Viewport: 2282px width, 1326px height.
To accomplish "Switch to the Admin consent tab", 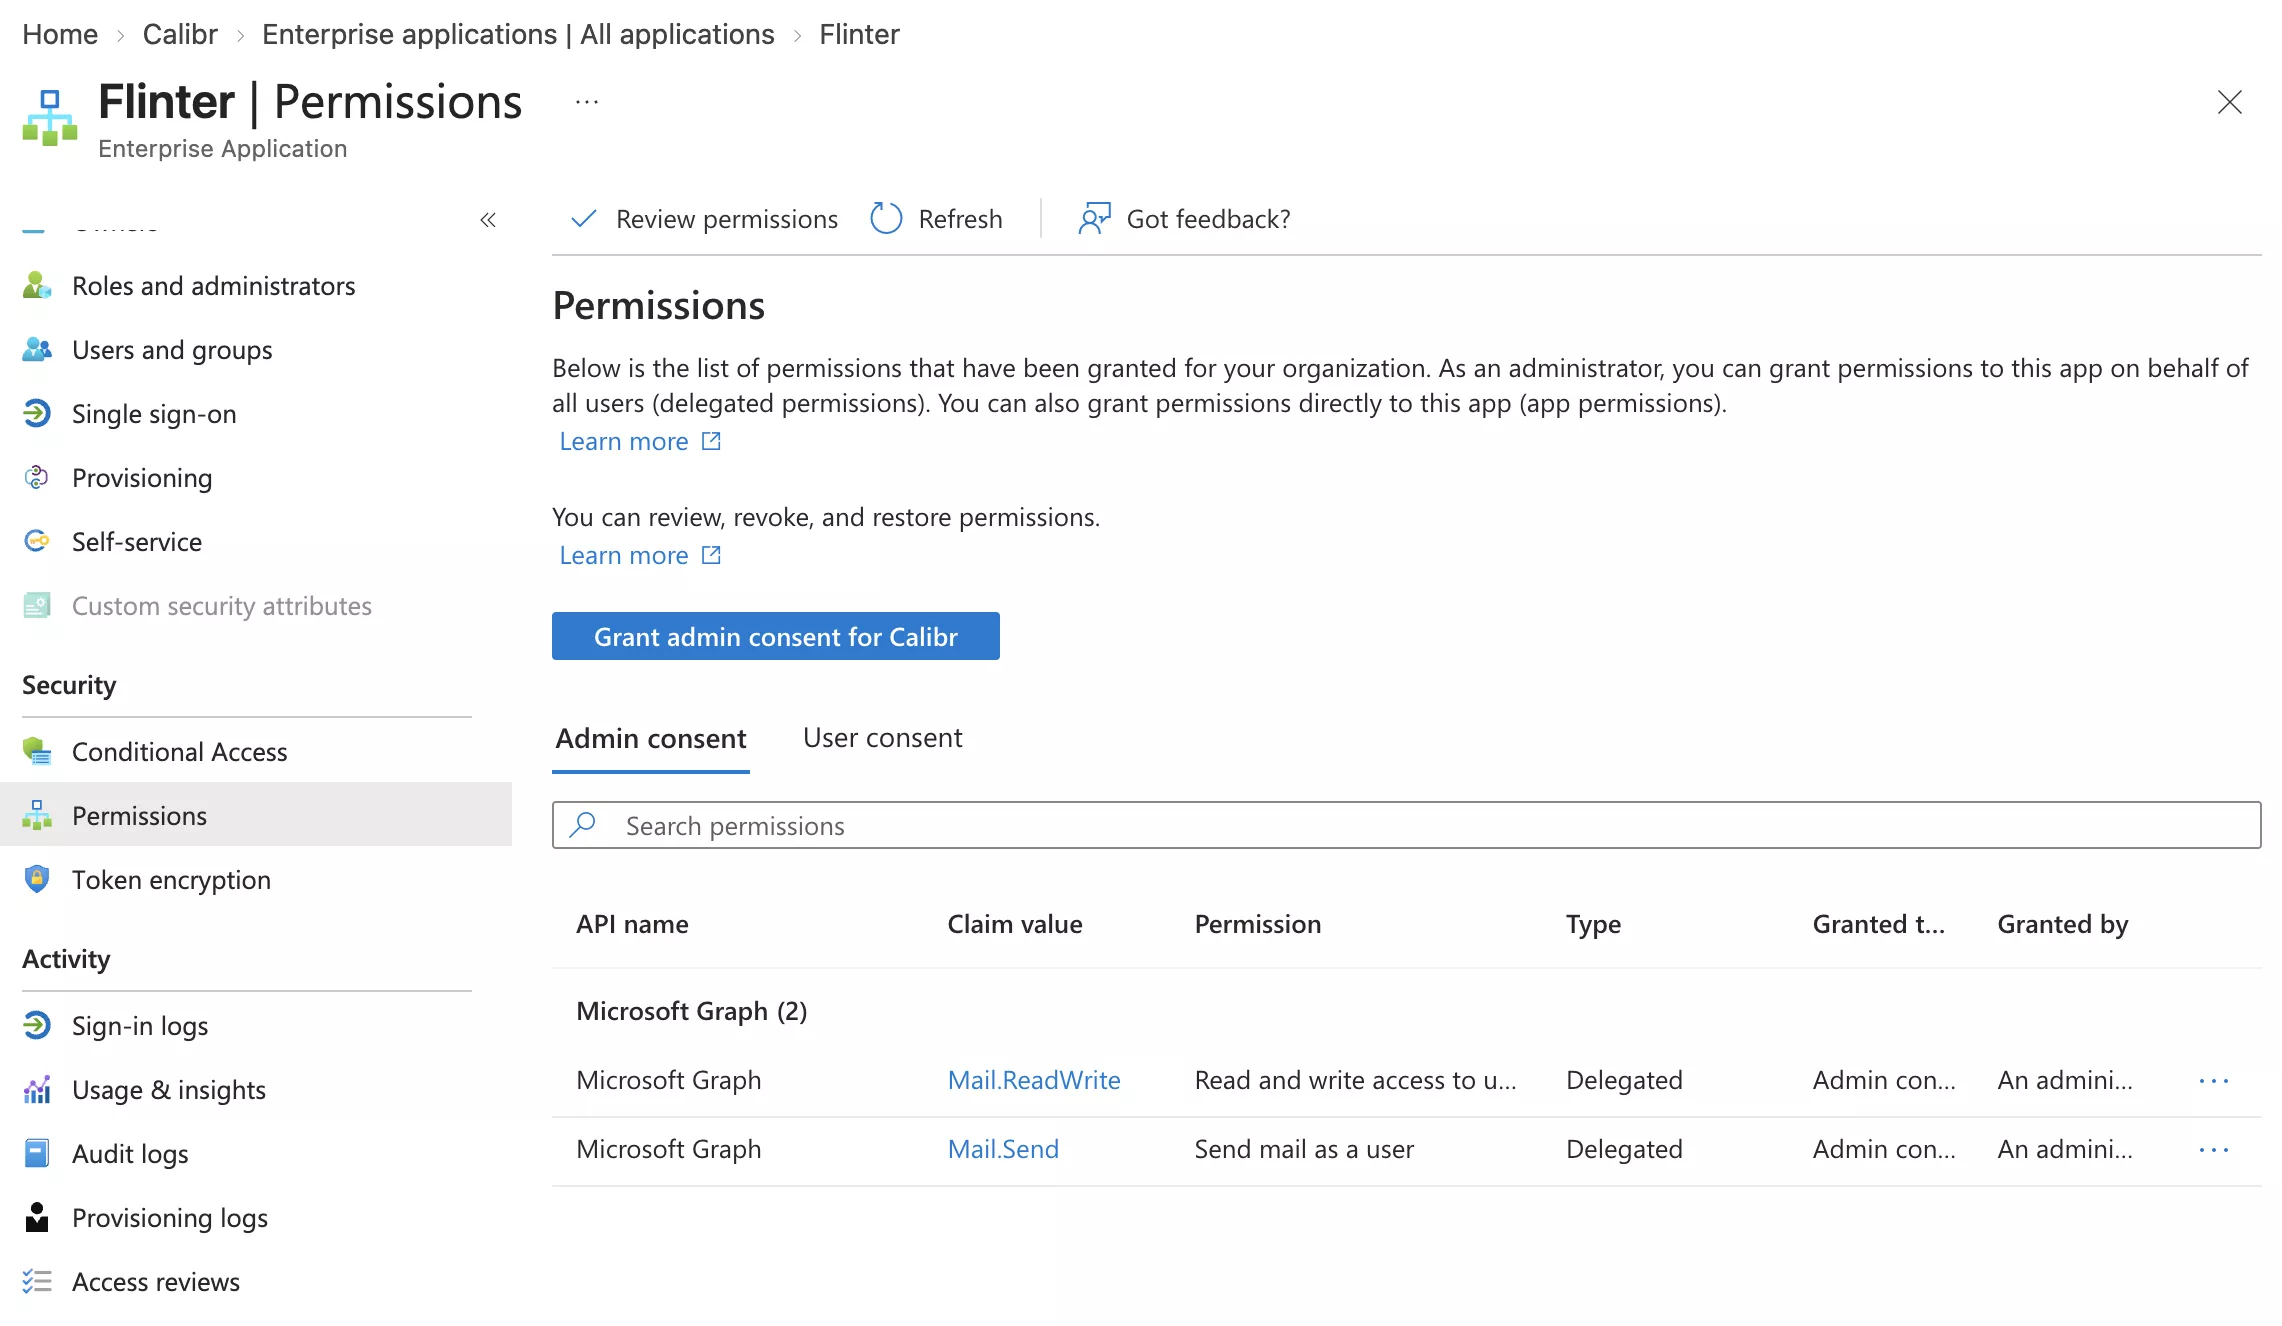I will [x=651, y=739].
